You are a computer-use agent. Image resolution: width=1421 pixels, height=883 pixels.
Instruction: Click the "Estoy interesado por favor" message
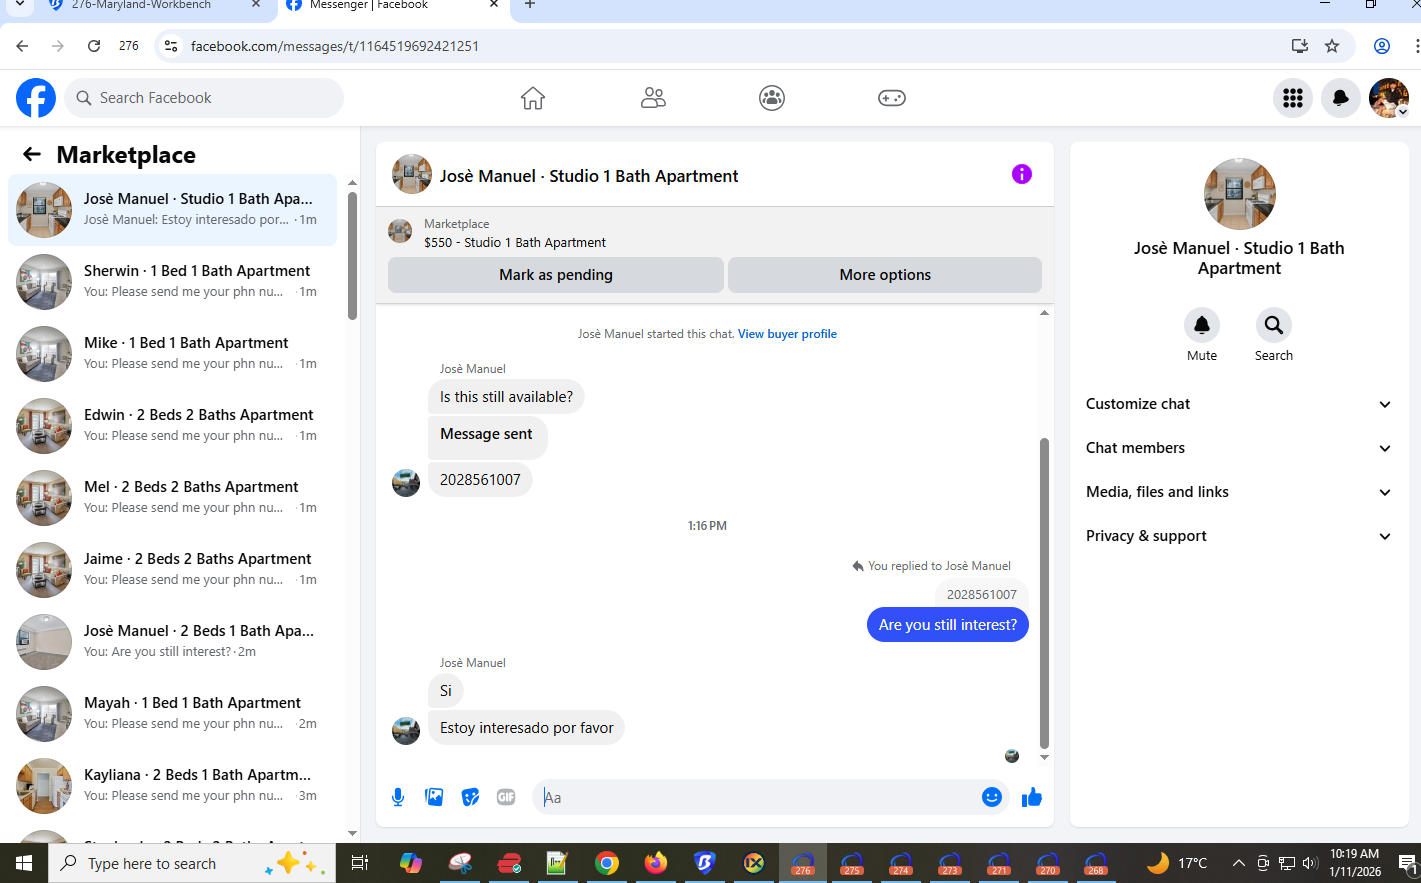click(x=527, y=728)
